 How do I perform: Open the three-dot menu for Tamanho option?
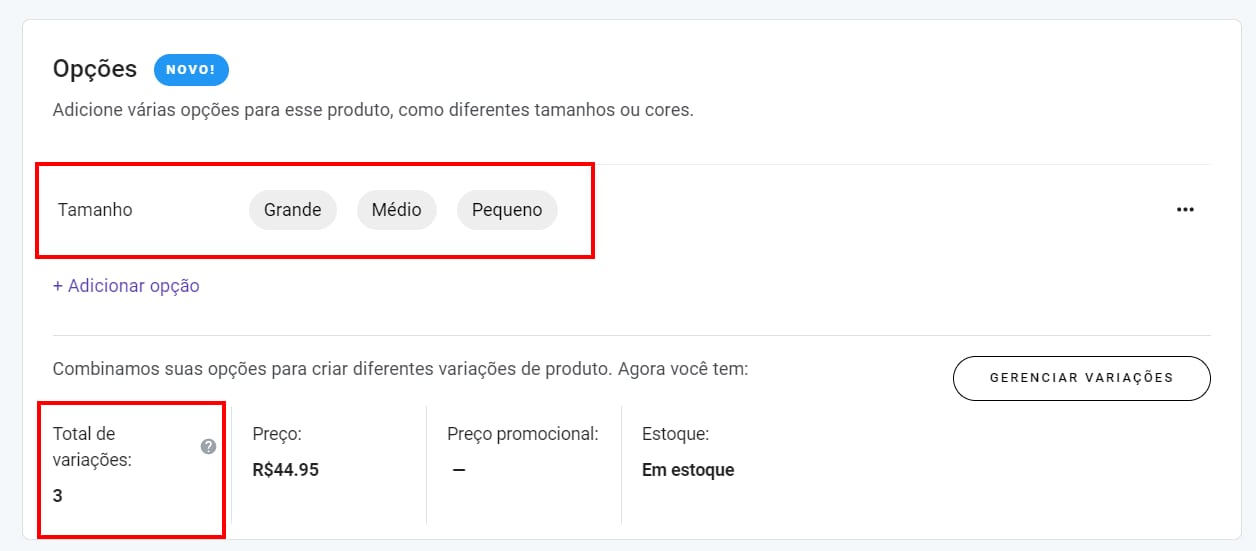[1185, 210]
